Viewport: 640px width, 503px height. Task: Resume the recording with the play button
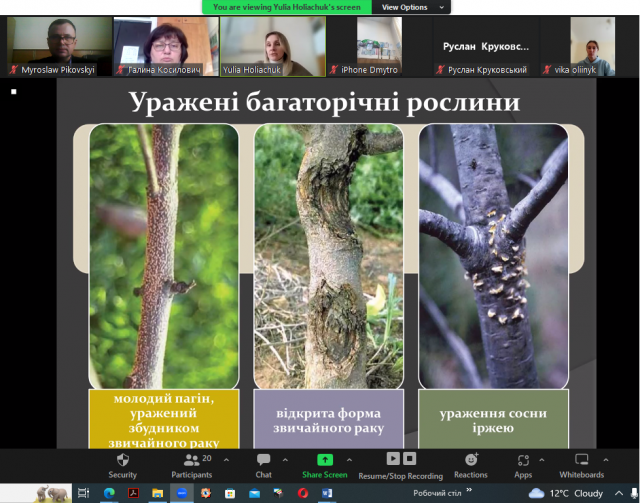click(x=393, y=458)
